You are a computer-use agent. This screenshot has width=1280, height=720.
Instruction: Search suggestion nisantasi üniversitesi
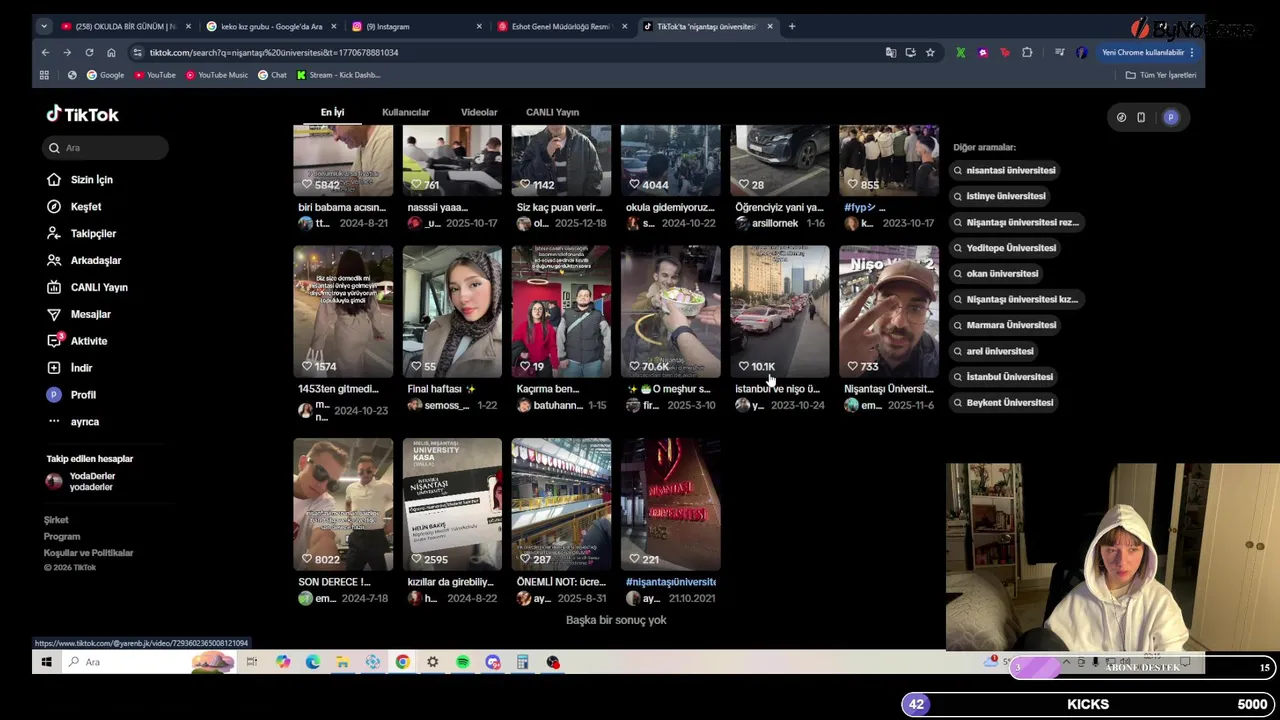[1006, 171]
